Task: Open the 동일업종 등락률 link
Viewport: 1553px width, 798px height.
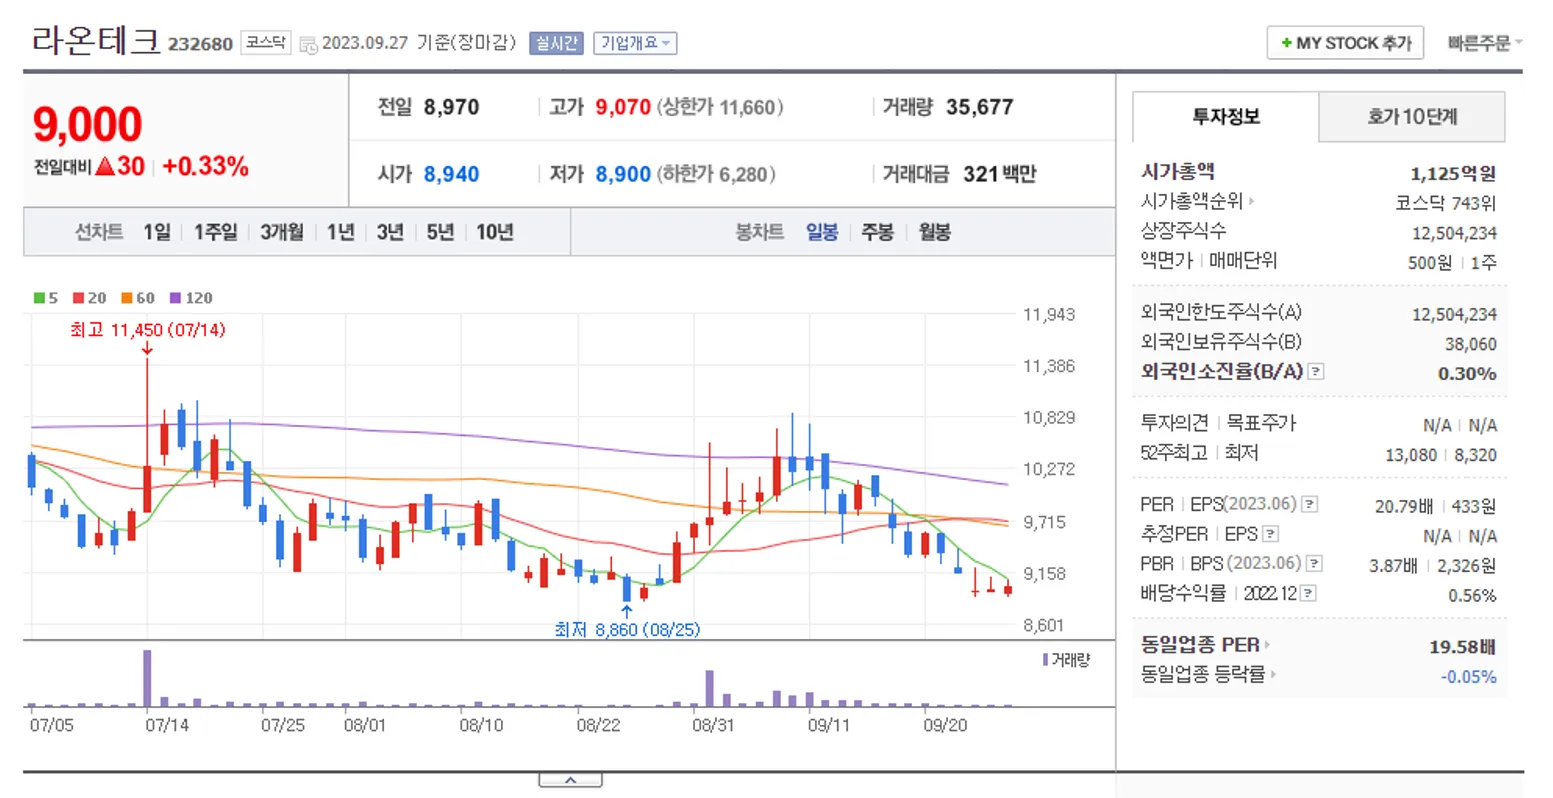Action: coord(1203,675)
